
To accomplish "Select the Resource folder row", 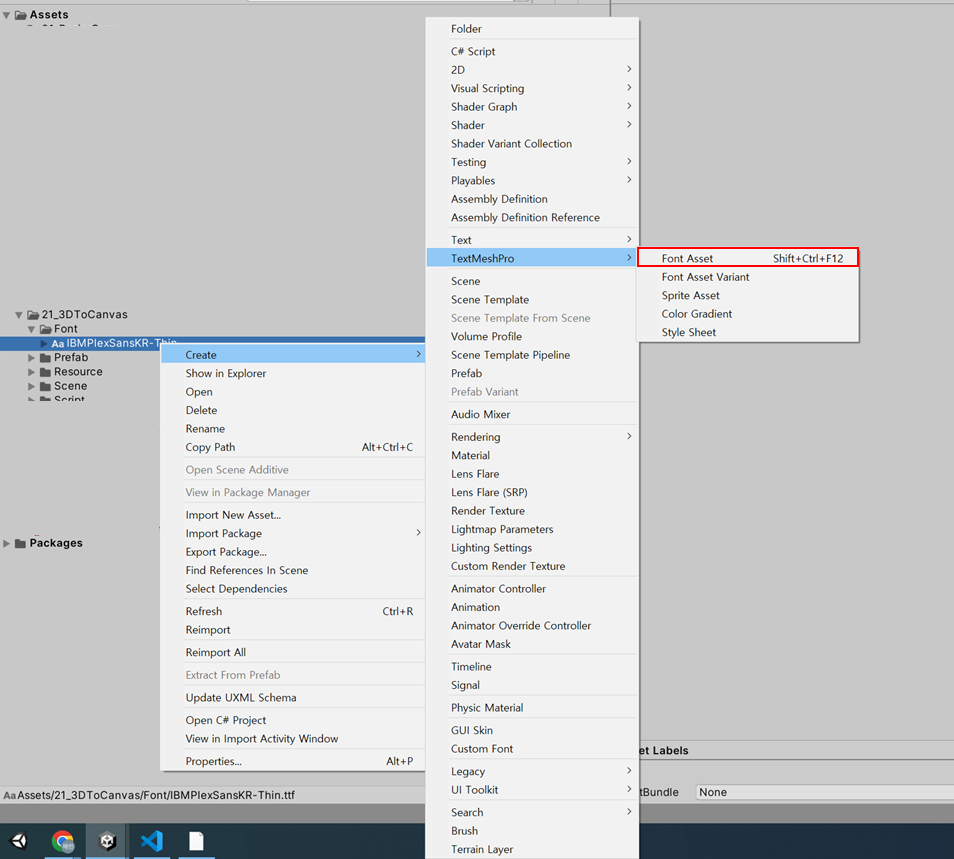I will tap(80, 372).
